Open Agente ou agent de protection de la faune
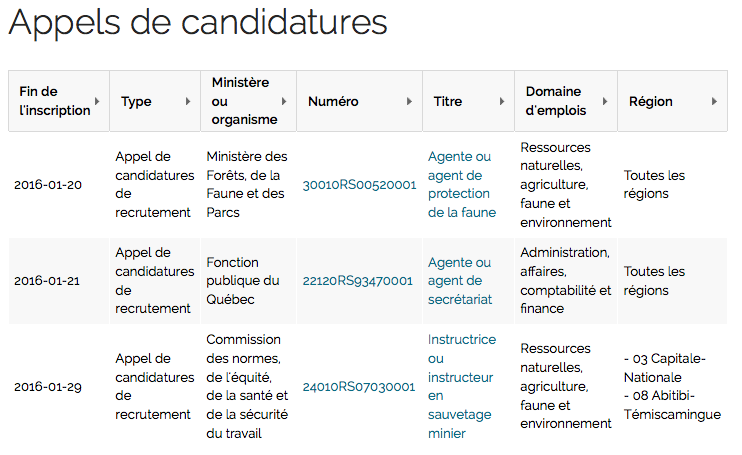Viewport: 742px width, 455px height. coord(461,185)
